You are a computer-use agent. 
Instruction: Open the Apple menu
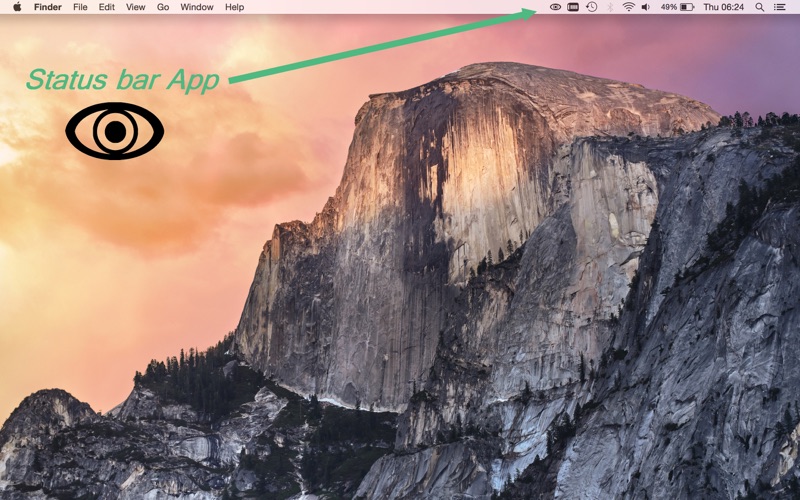pos(17,7)
